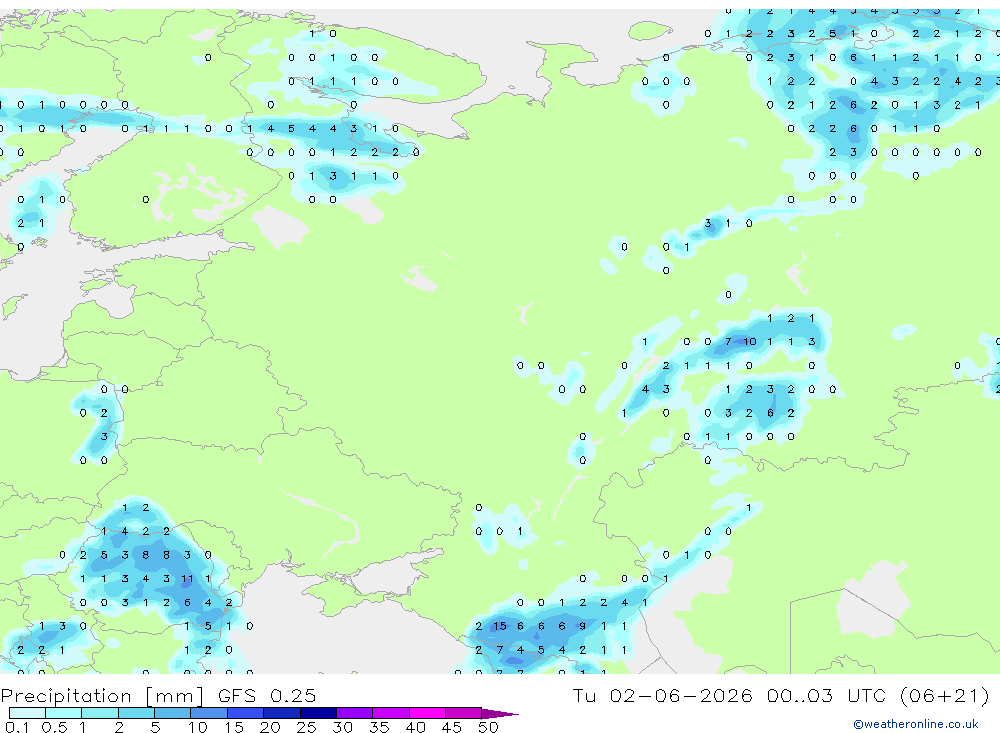Click the 30–35 mm violet legend swatch

click(355, 713)
